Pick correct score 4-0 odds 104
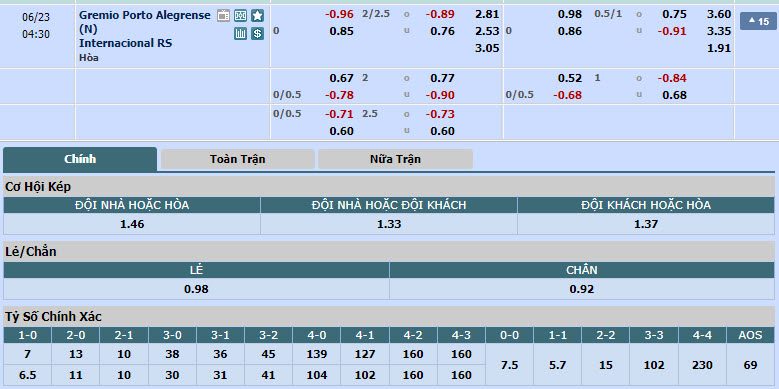The image size is (779, 389). click(316, 375)
